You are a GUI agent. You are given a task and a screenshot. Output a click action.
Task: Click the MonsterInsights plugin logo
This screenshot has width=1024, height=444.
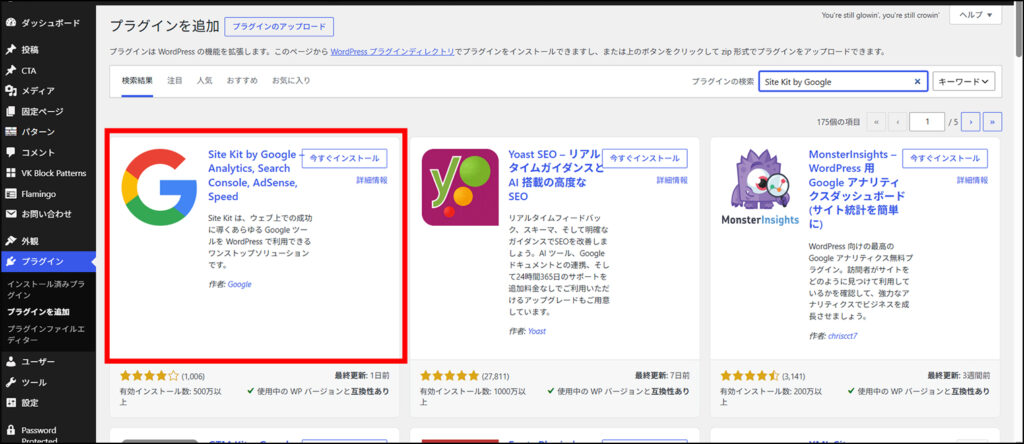(760, 187)
